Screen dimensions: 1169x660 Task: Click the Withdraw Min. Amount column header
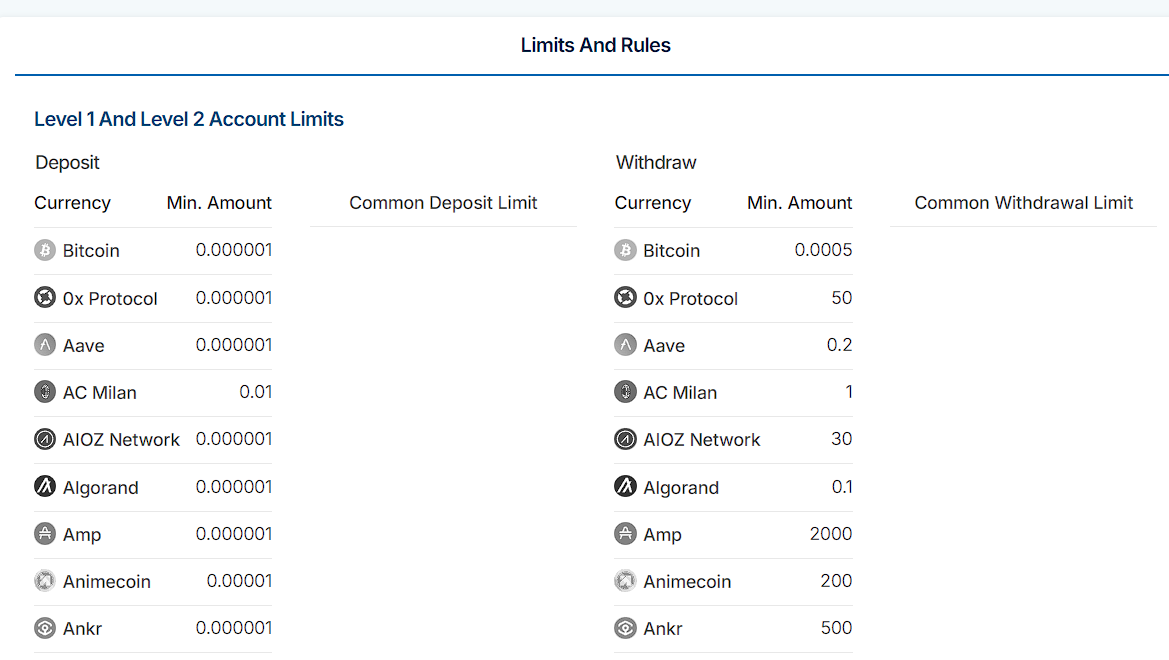799,203
